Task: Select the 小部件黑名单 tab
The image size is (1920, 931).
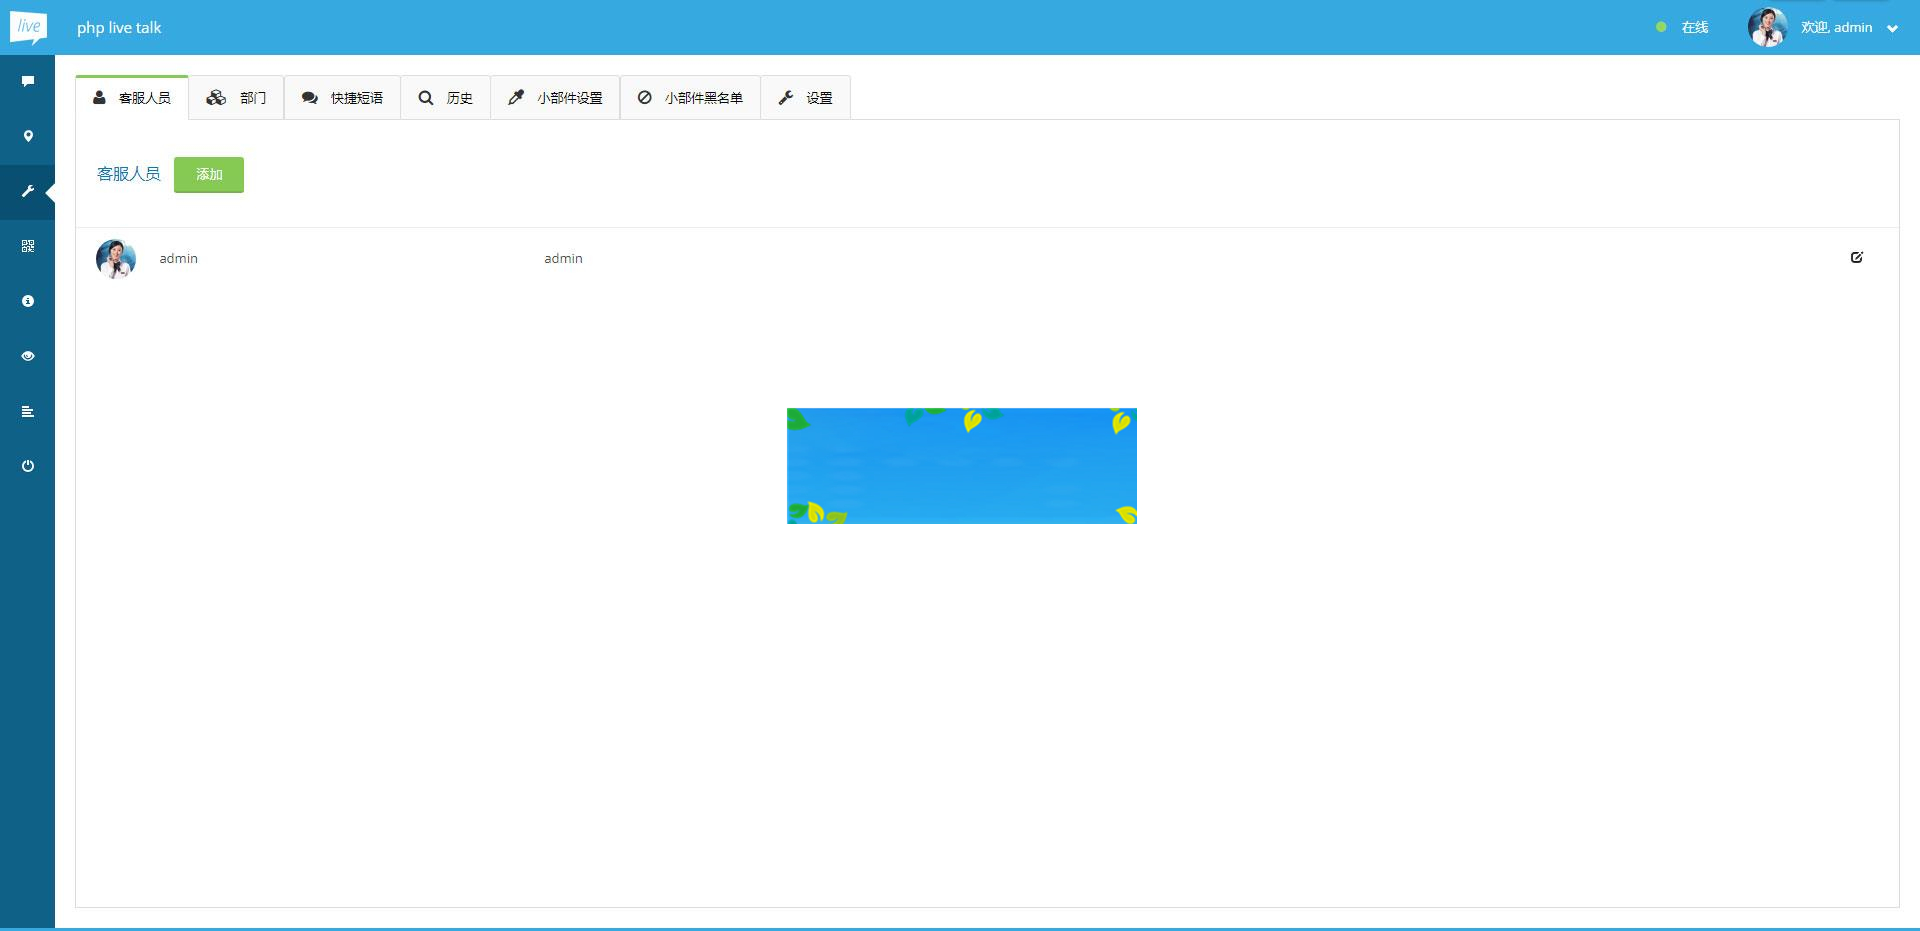Action: tap(691, 98)
